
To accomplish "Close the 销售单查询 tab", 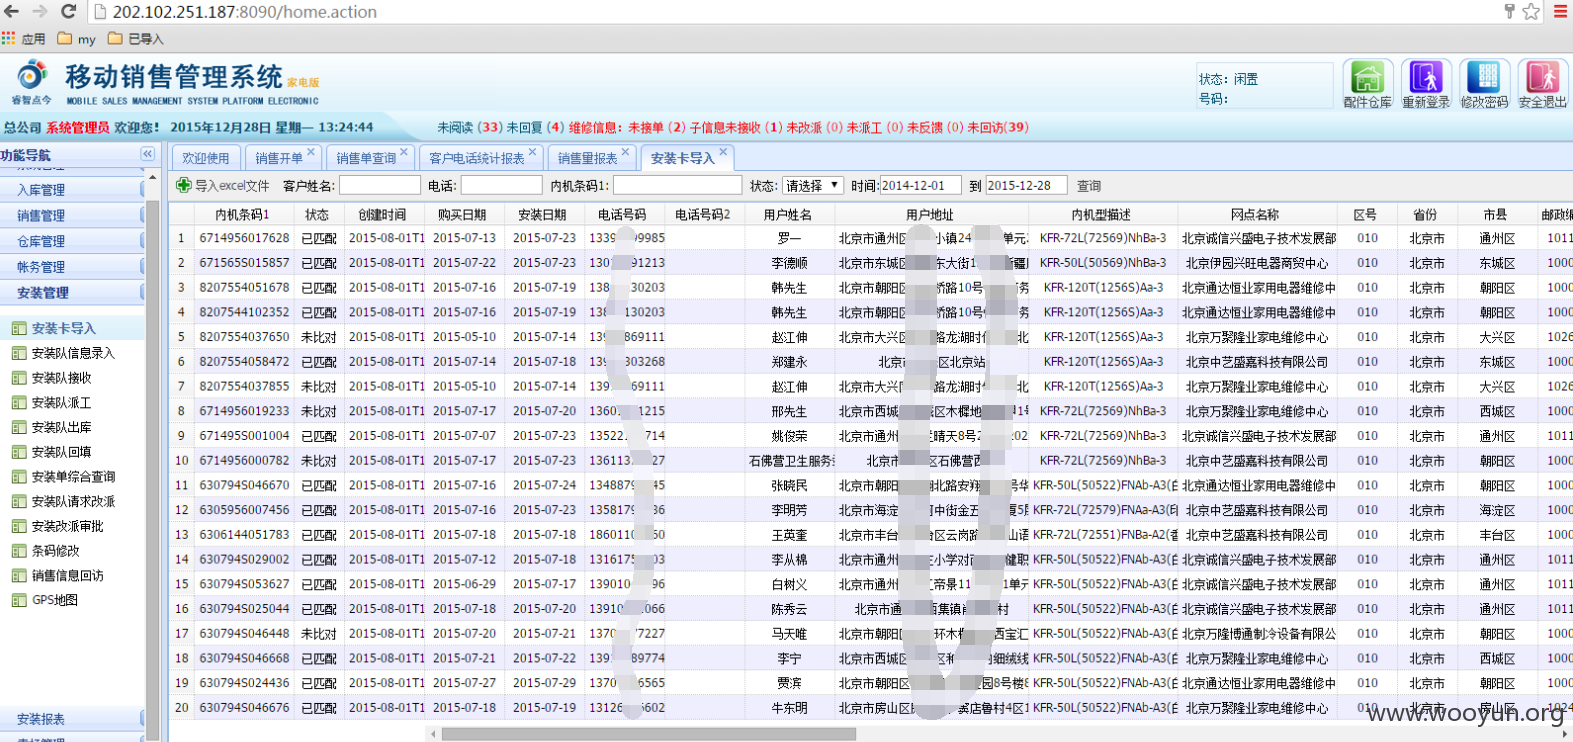I will tap(404, 152).
